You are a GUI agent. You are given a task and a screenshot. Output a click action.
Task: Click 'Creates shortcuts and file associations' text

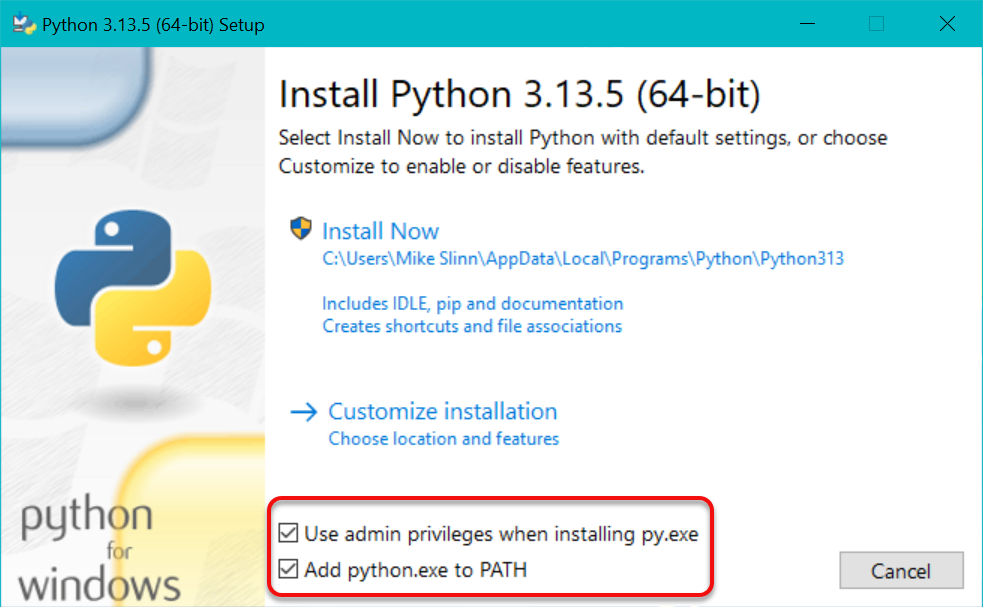pyautogui.click(x=471, y=326)
